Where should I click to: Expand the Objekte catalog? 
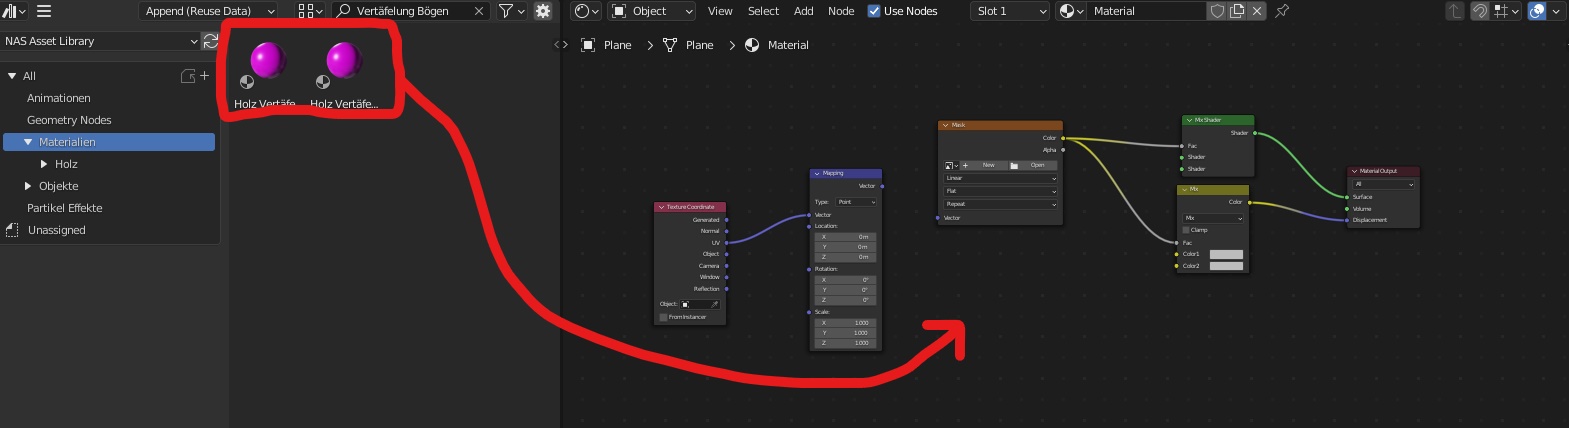[28, 186]
